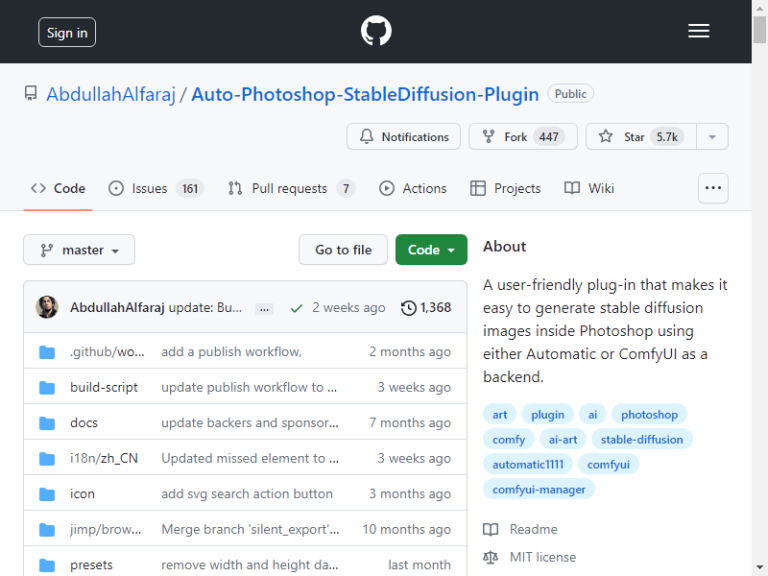Open commit 'add a publish workflow,'
The height and width of the screenshot is (576, 768).
click(232, 352)
